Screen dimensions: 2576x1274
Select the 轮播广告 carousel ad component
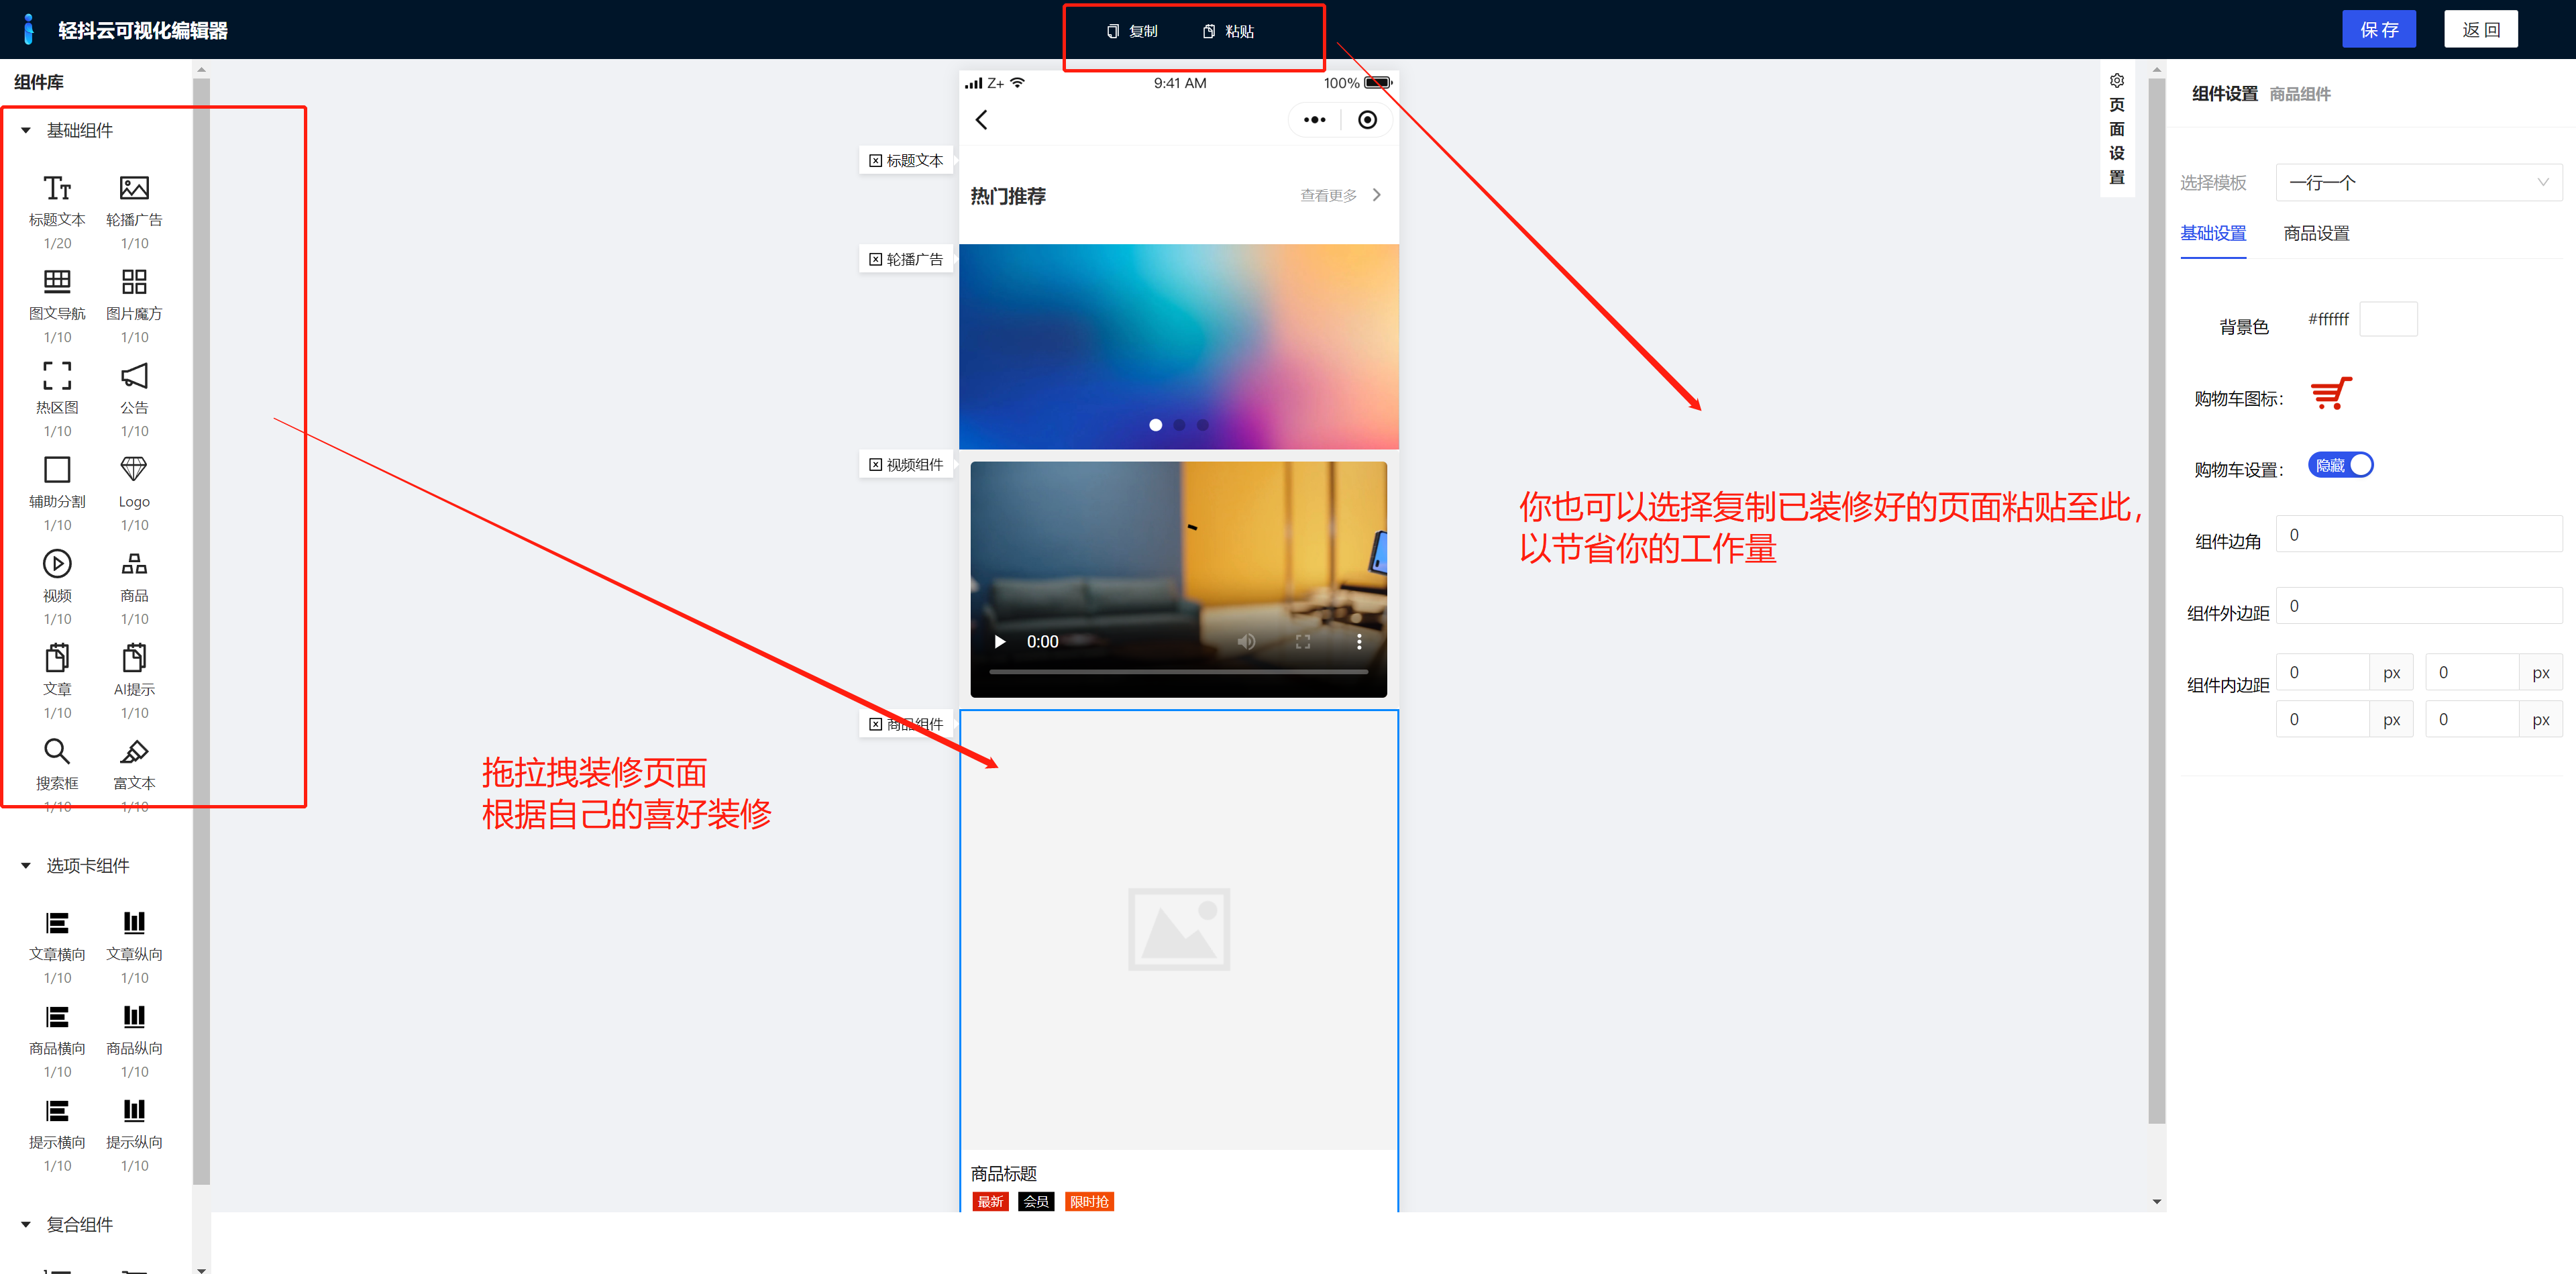click(134, 211)
